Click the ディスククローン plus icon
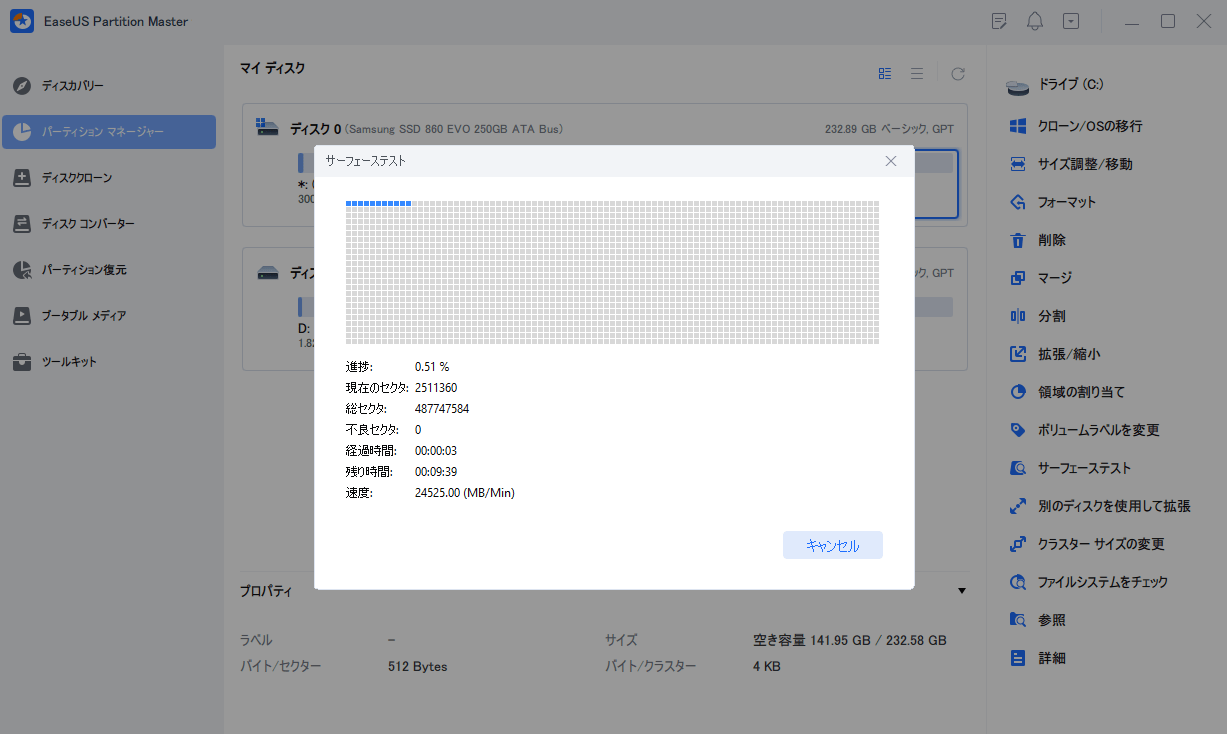Image resolution: width=1227 pixels, height=734 pixels. [22, 178]
